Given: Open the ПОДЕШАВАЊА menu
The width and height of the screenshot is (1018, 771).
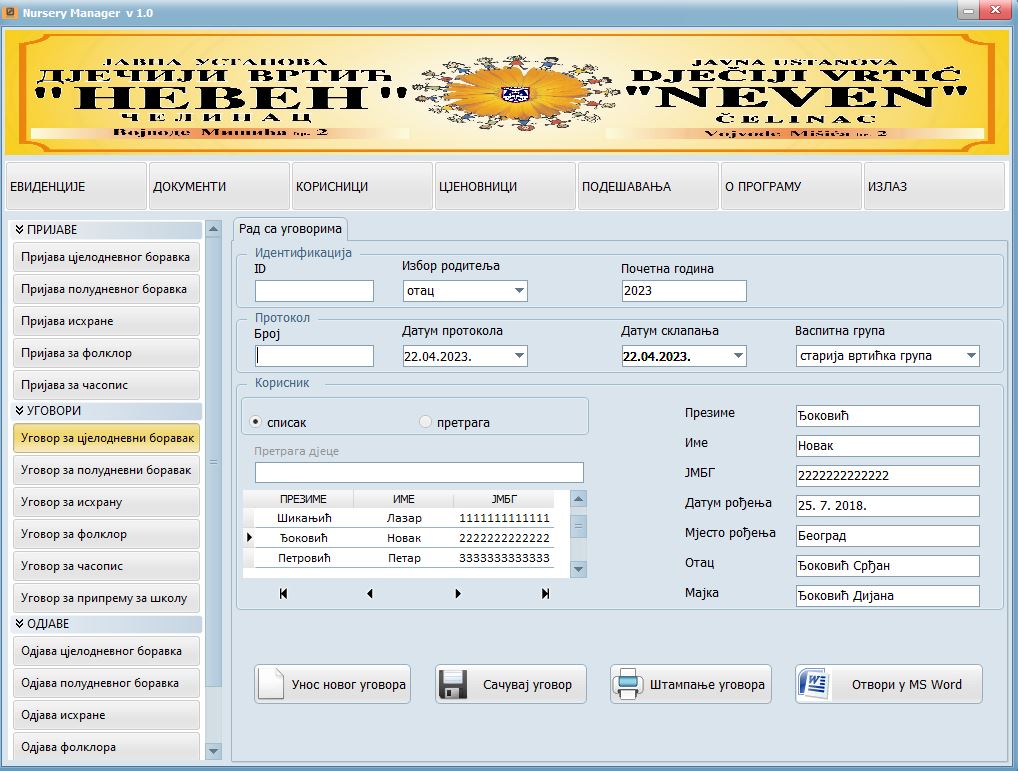Looking at the screenshot, I should pyautogui.click(x=648, y=186).
